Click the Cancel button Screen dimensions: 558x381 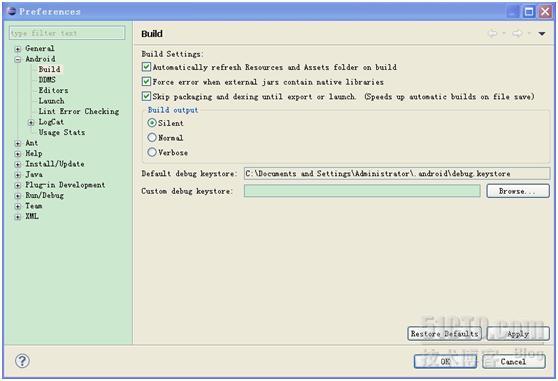tap(514, 361)
